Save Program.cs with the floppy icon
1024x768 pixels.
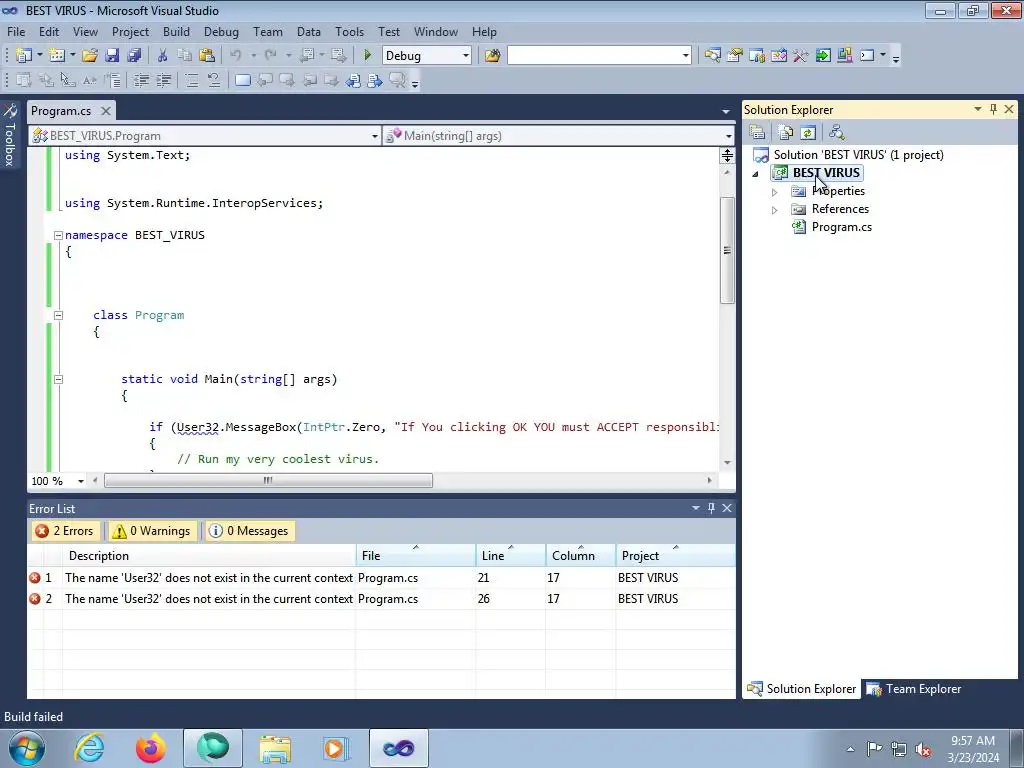tap(112, 56)
